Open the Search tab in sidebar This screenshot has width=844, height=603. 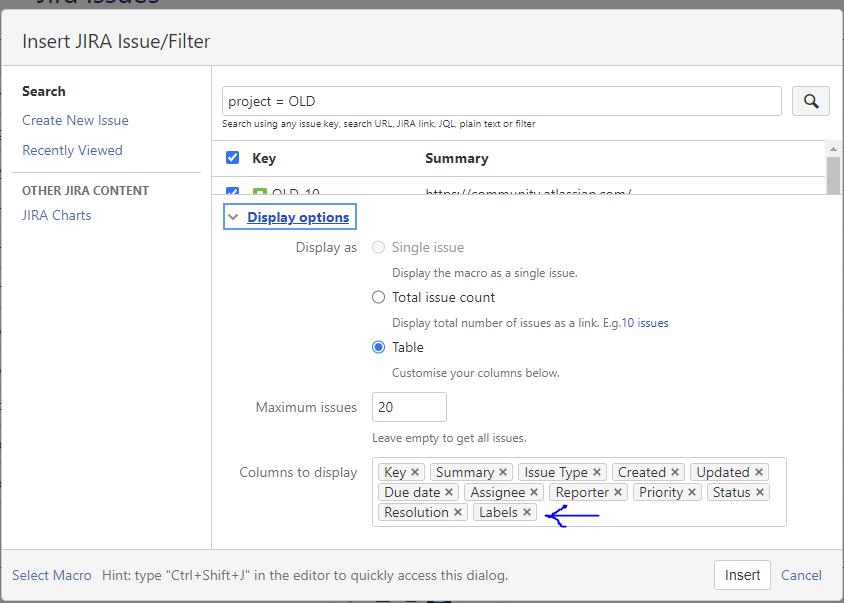point(44,91)
